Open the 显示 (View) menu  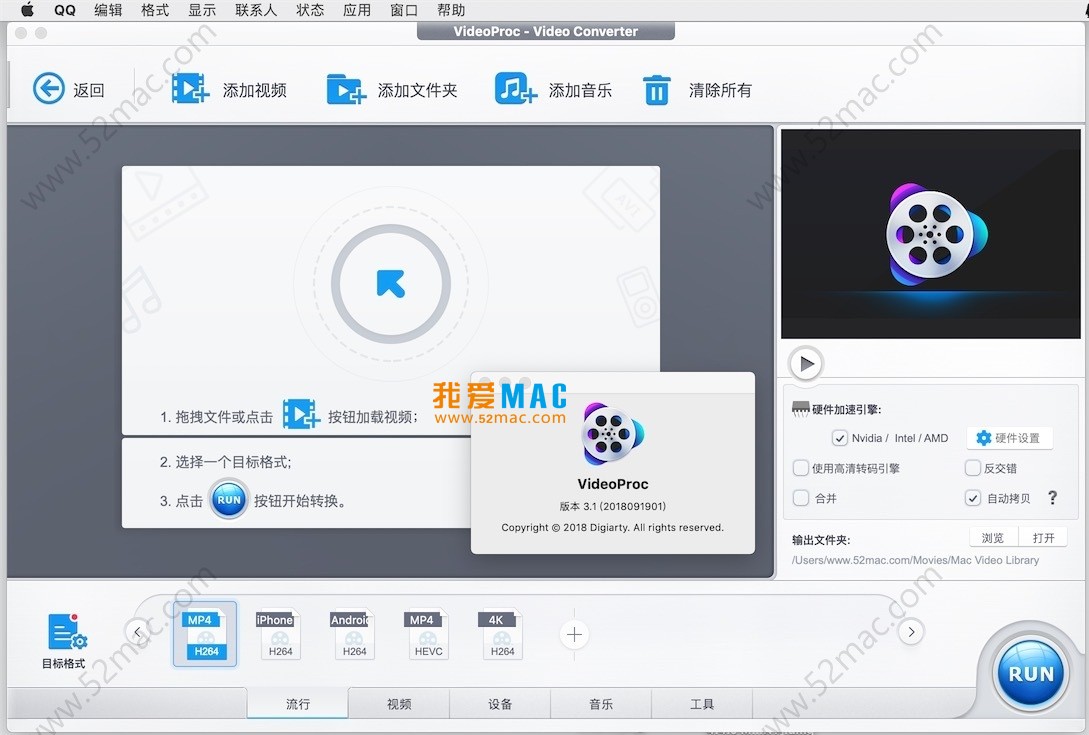coord(202,10)
